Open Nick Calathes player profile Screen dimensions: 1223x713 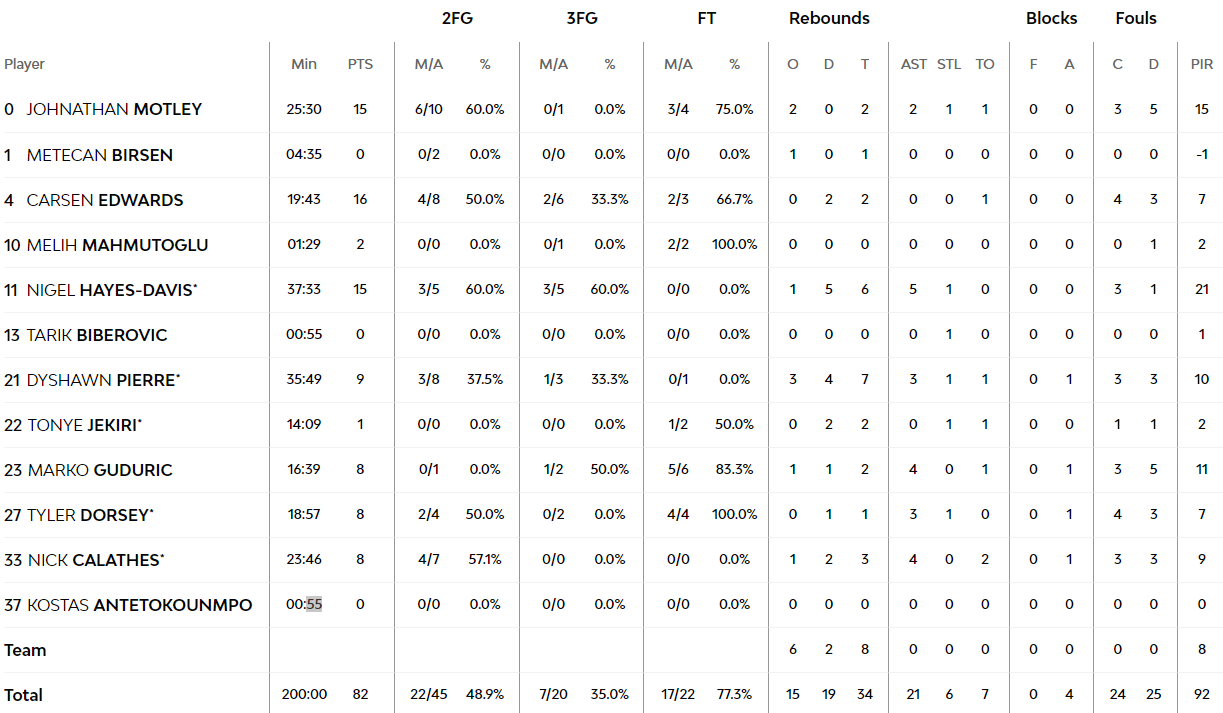point(94,560)
